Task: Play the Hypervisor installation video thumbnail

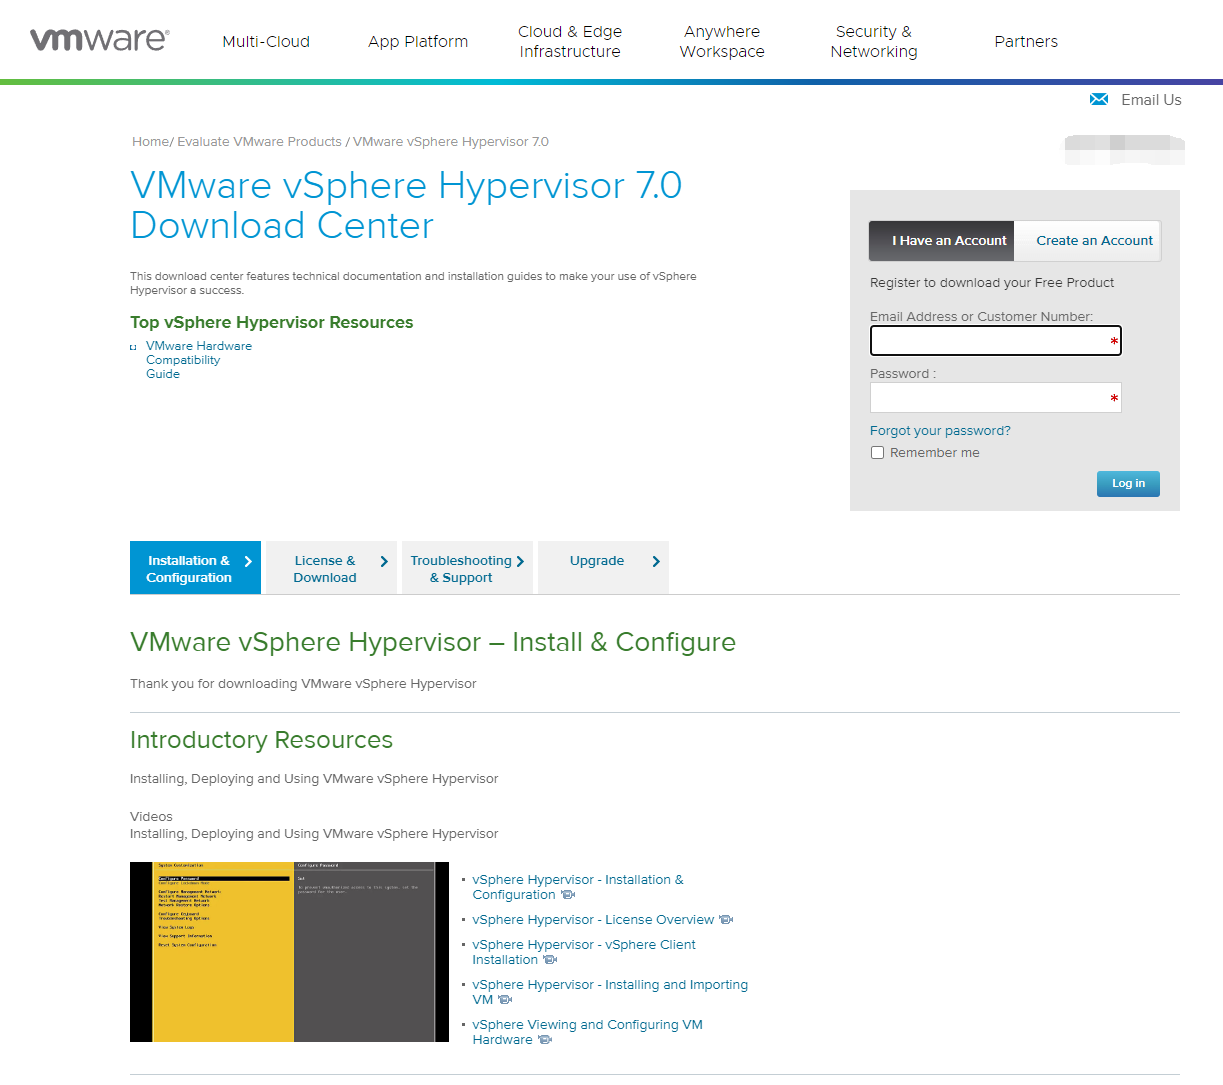Action: click(289, 952)
